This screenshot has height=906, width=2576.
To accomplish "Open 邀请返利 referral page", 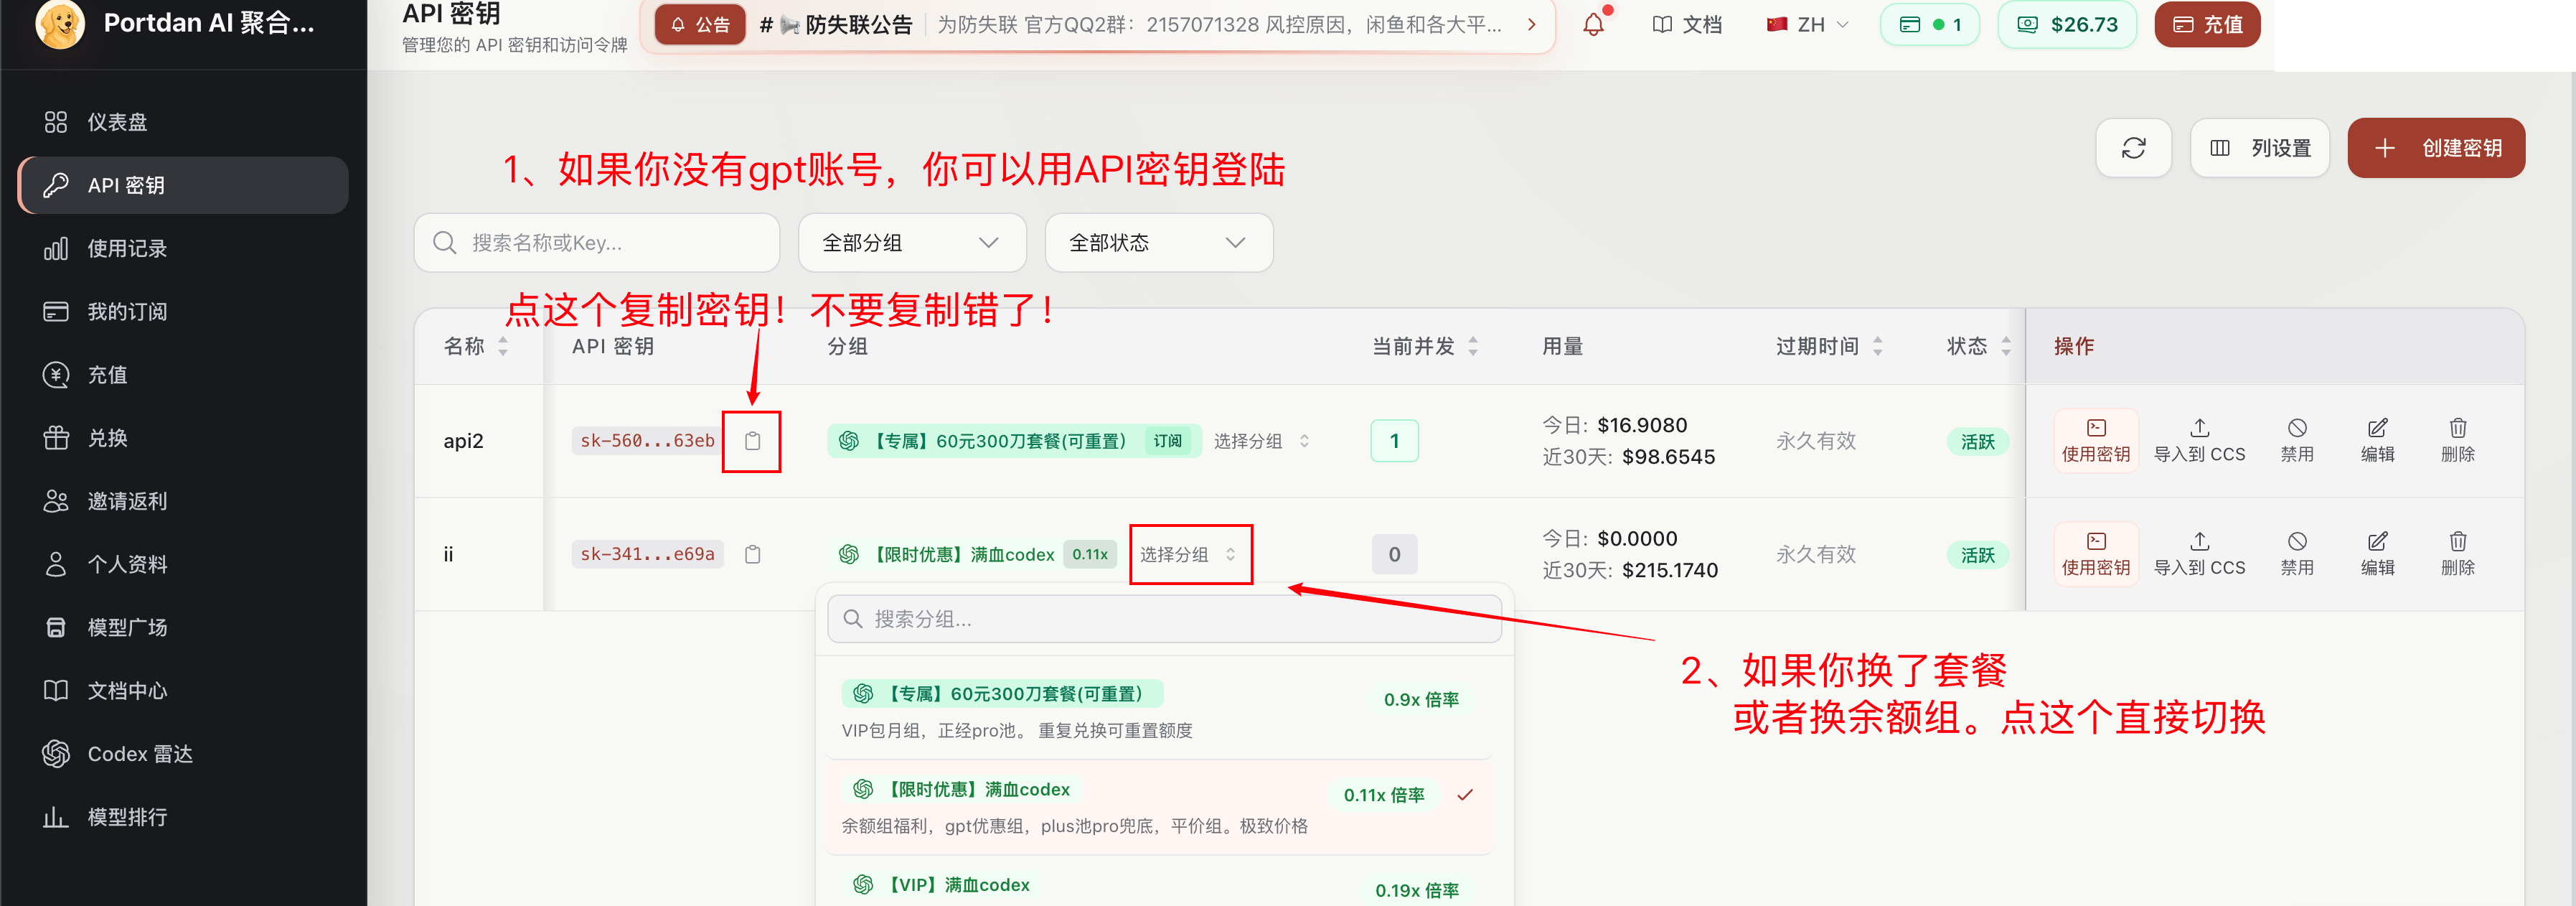I will (x=183, y=500).
